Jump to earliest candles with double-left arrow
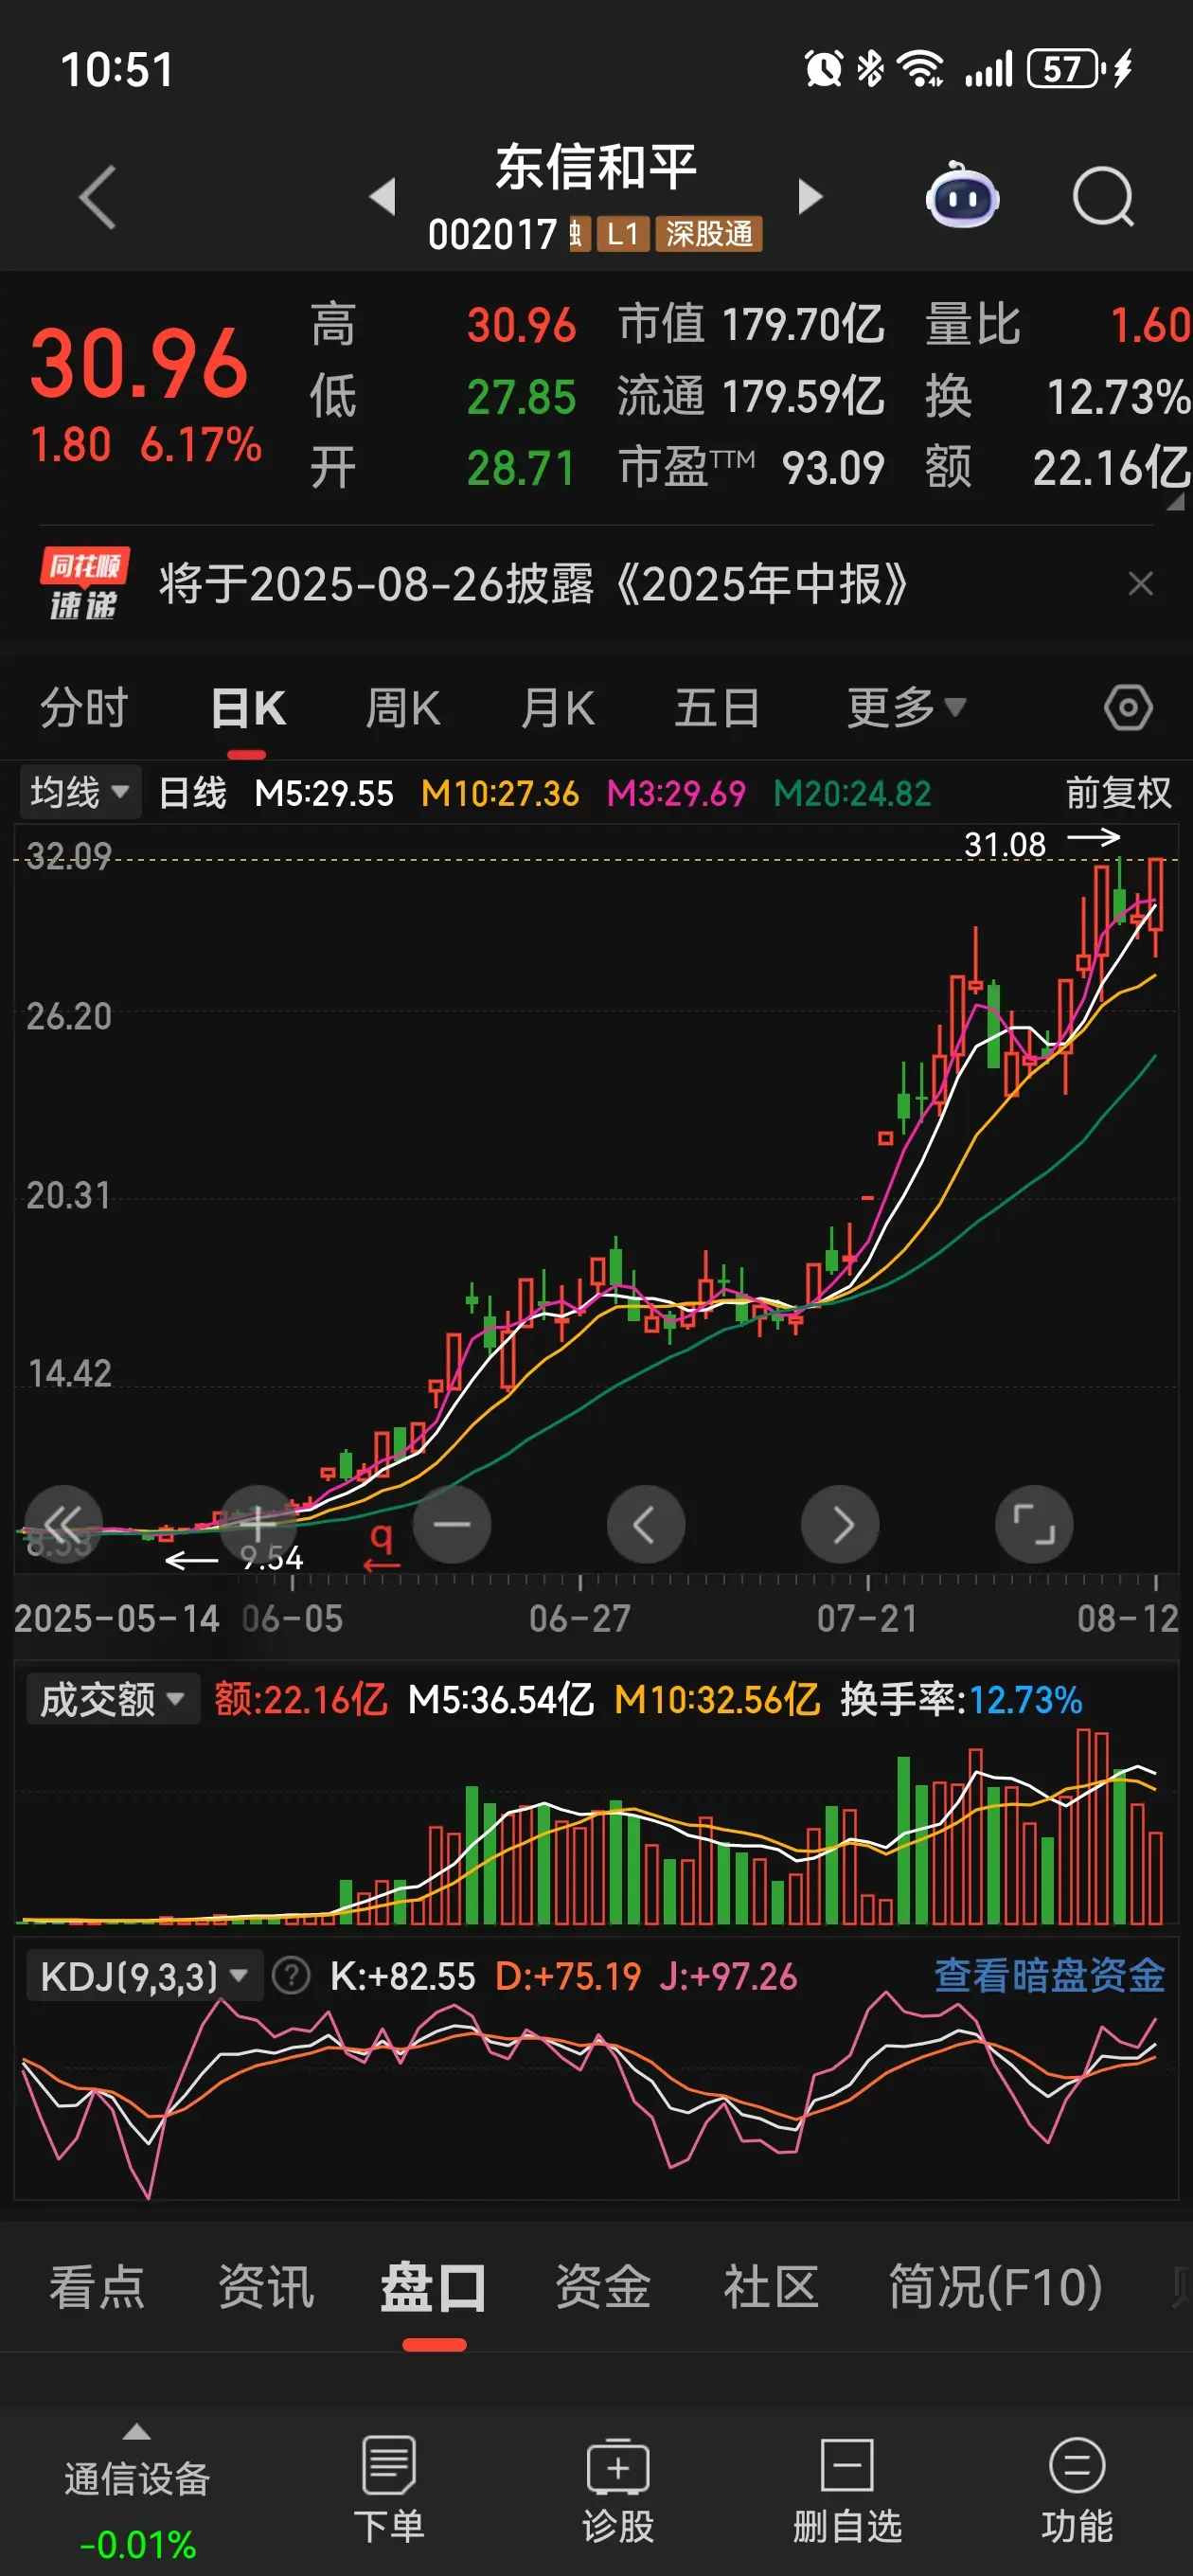 [63, 1524]
